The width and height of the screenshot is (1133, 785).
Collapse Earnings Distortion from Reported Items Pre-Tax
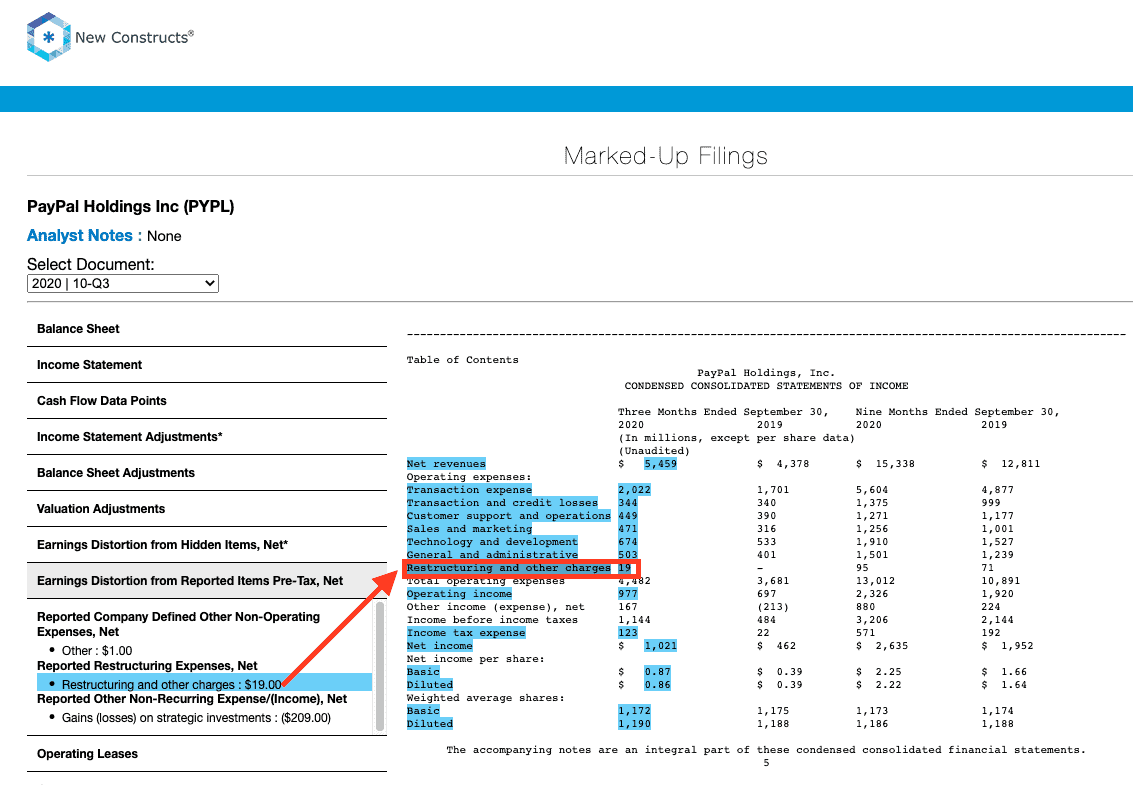point(207,581)
